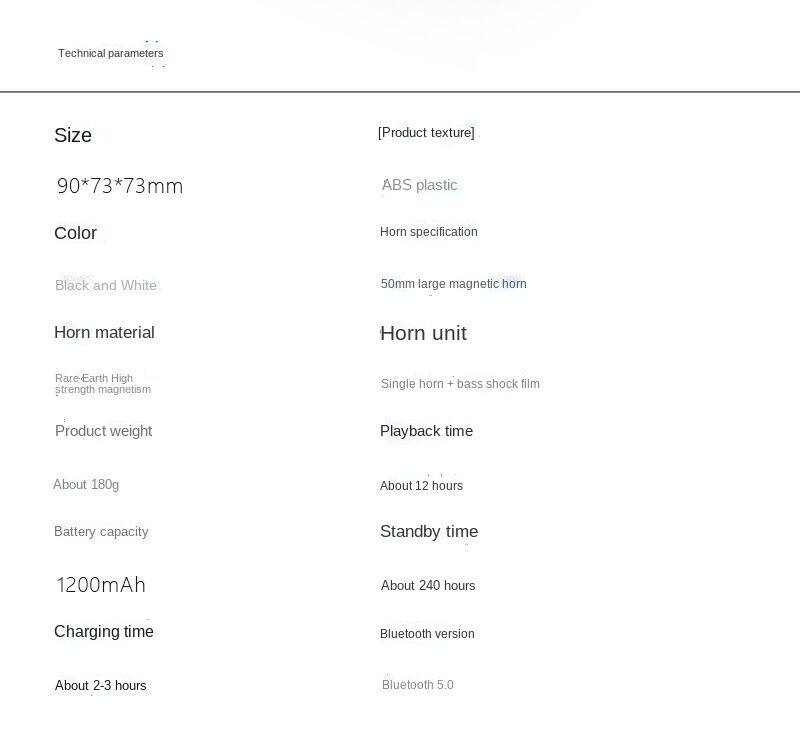Select the Black and White color value

pos(106,285)
